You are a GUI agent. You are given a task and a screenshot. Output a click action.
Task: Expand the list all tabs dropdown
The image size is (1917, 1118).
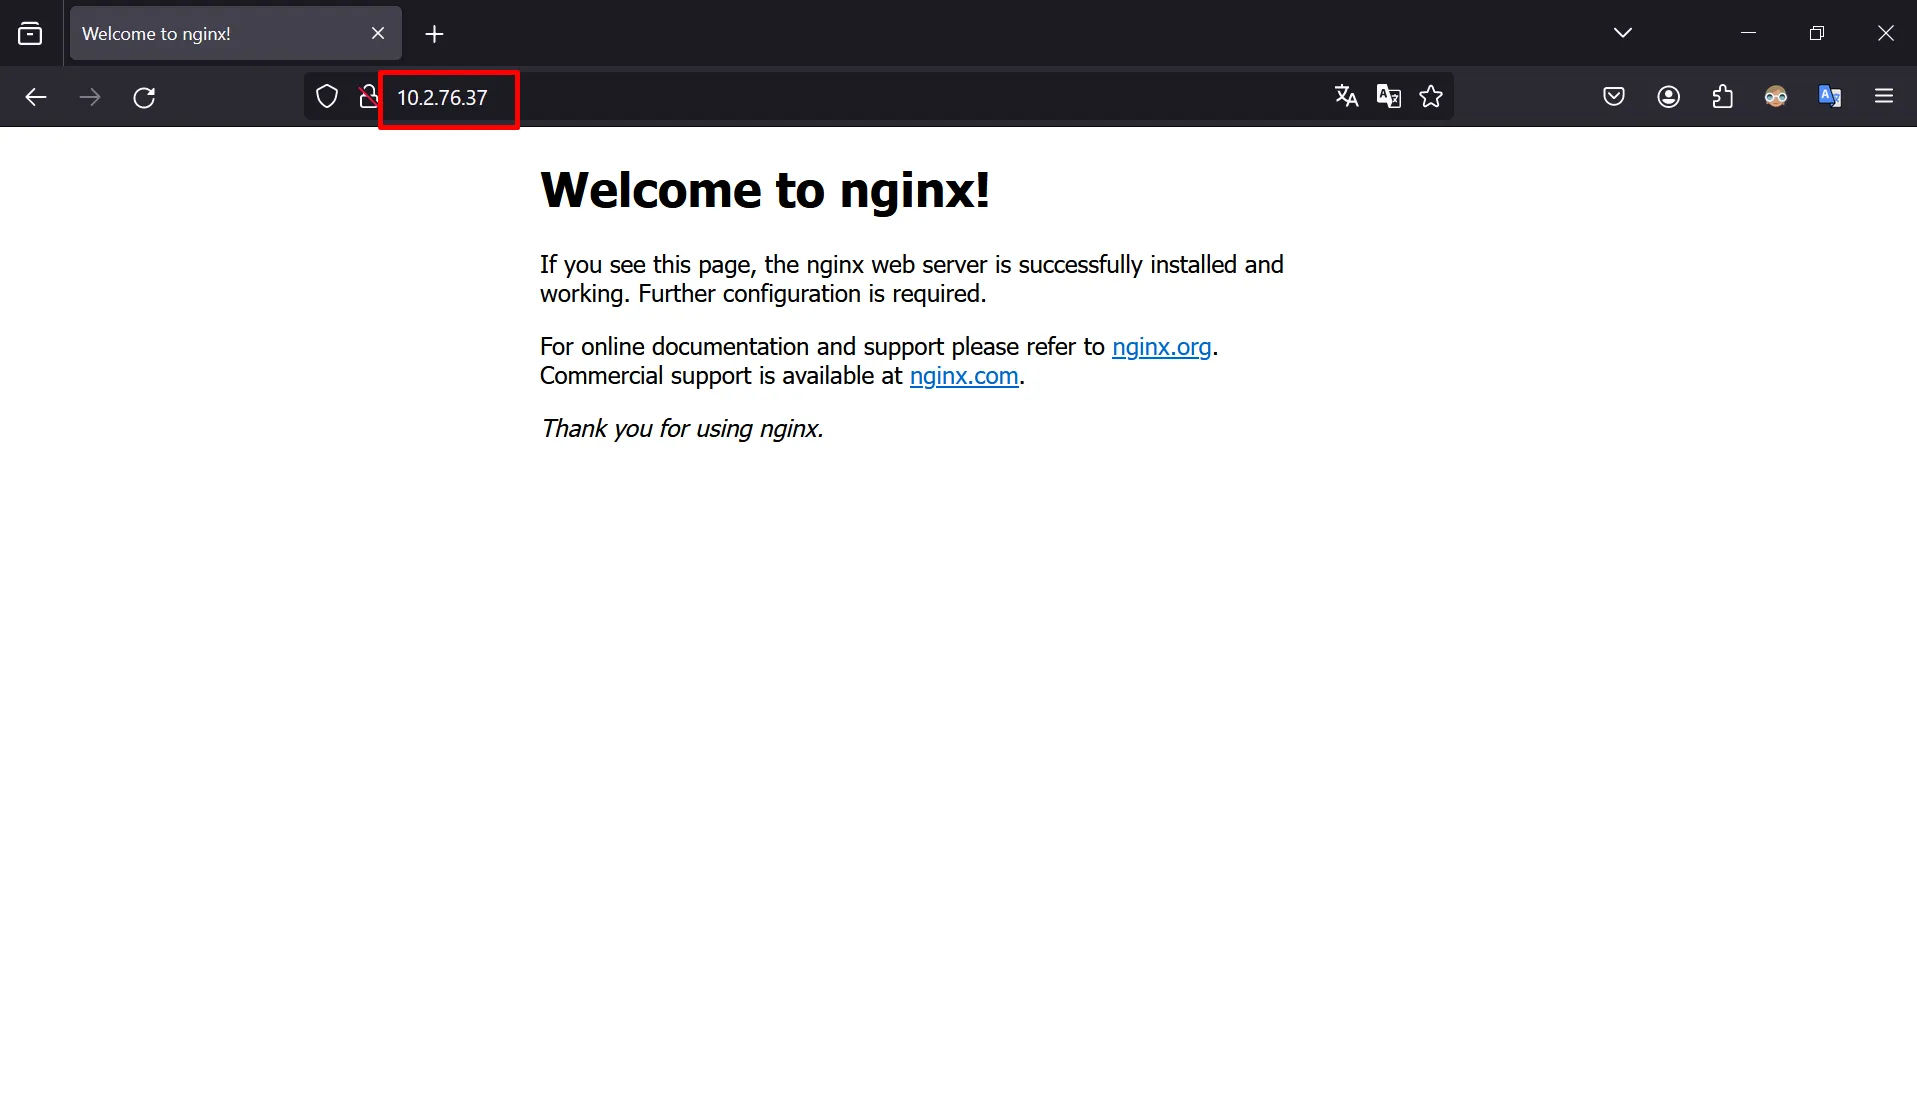click(x=1622, y=33)
